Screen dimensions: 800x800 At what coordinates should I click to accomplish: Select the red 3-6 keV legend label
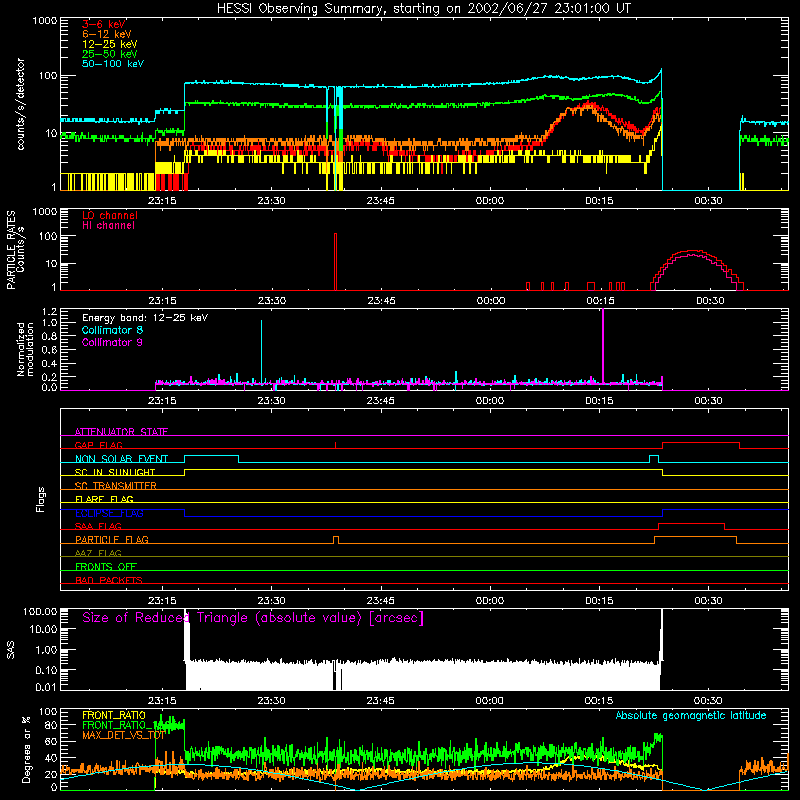pos(104,24)
